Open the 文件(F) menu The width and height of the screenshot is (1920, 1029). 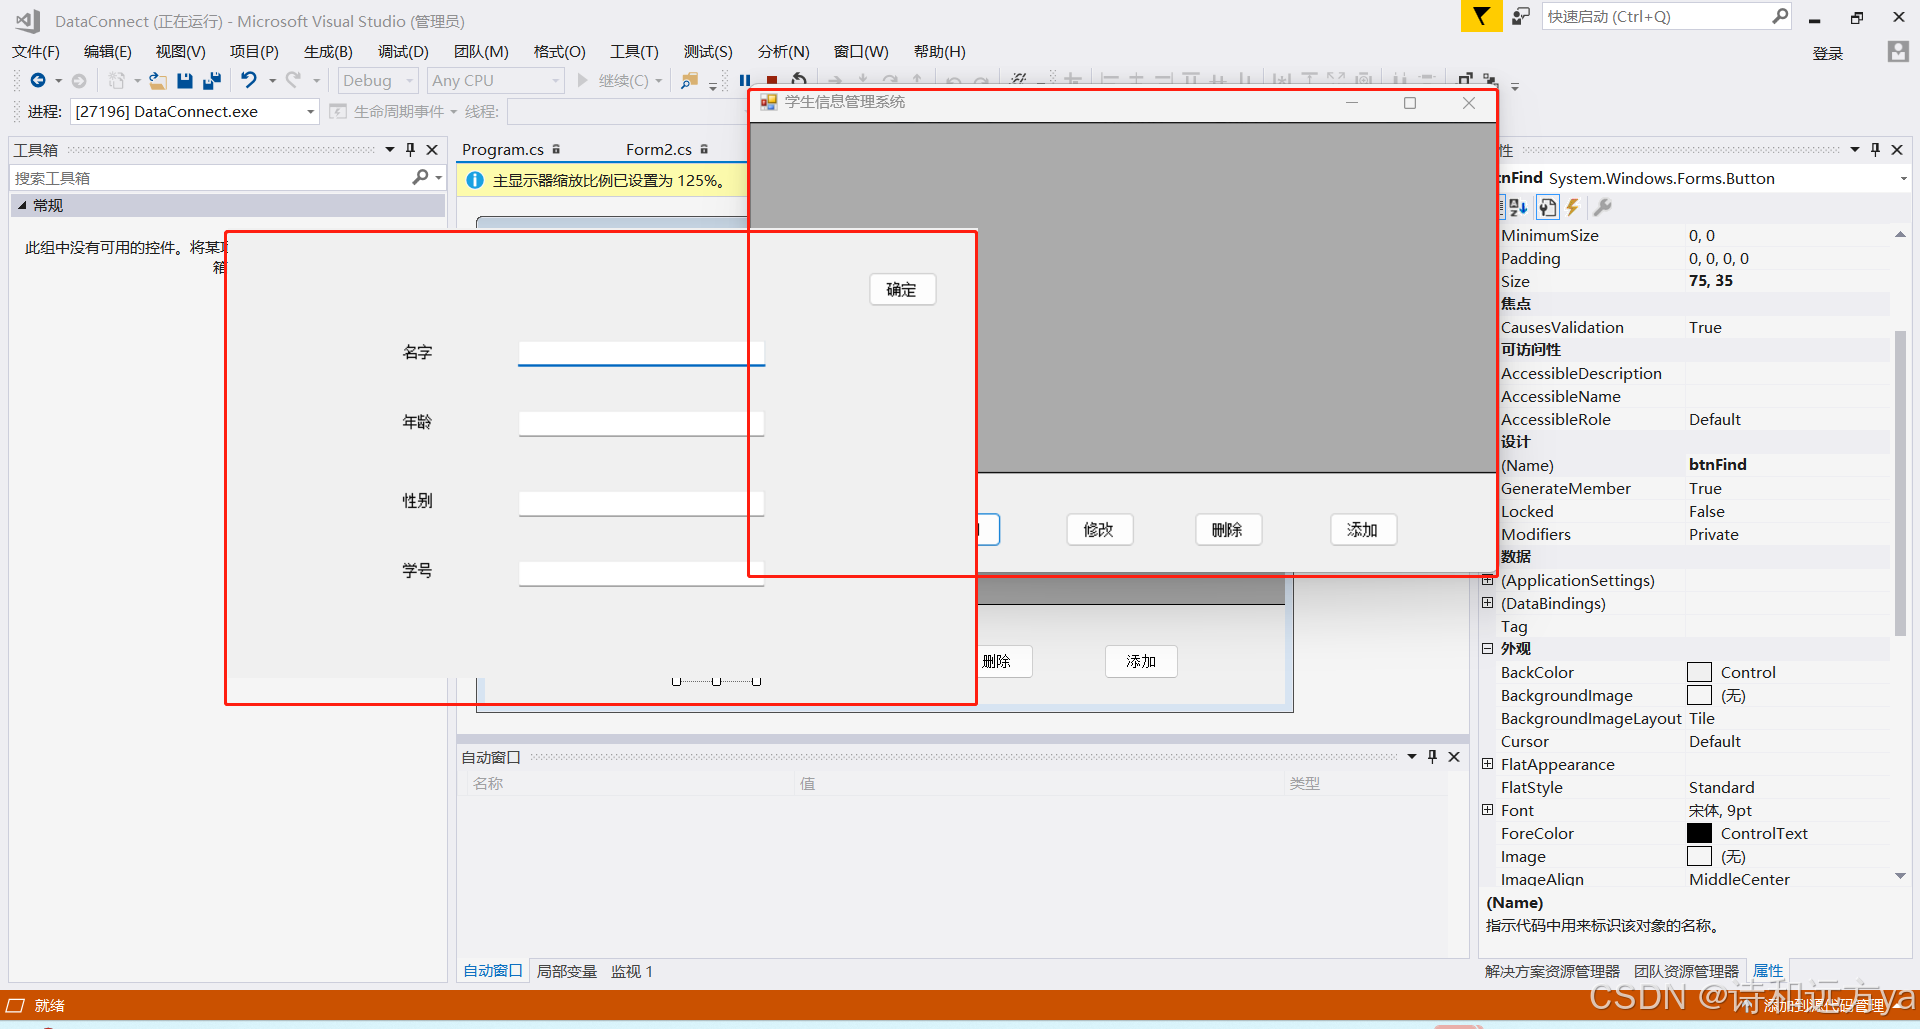coord(36,52)
